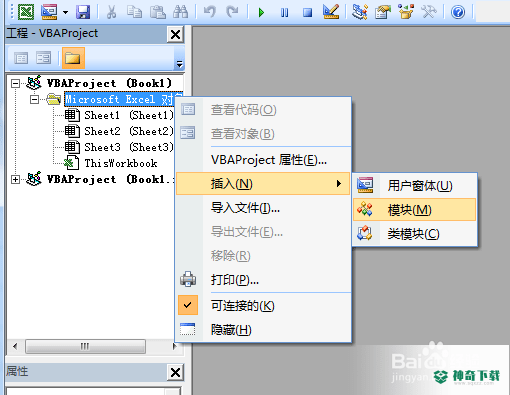Click the Excel view icon in toolbar
The width and height of the screenshot is (510, 395).
click(26, 12)
